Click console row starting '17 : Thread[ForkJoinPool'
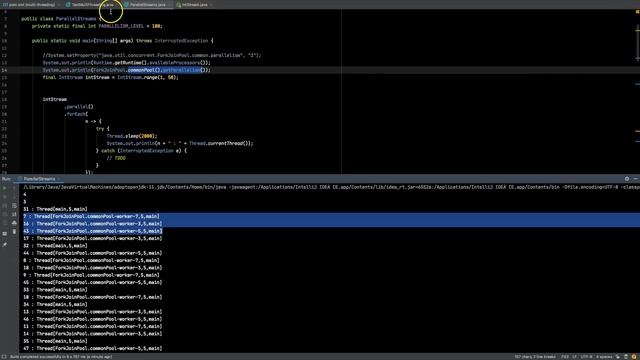Viewport: 640px width, 360px height. pos(92,238)
